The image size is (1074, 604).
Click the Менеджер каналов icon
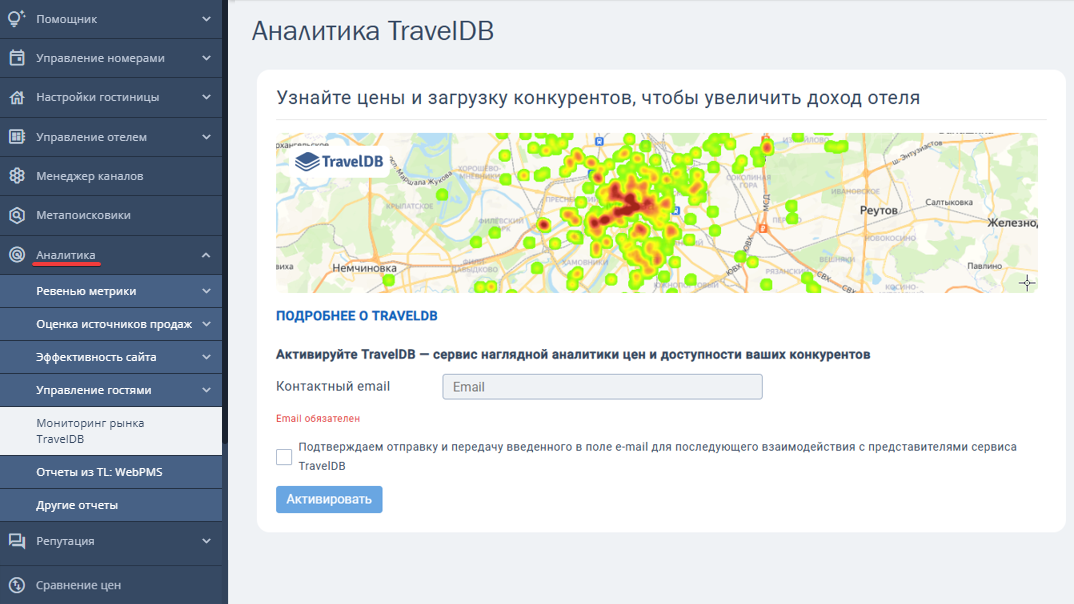pyautogui.click(x=16, y=176)
